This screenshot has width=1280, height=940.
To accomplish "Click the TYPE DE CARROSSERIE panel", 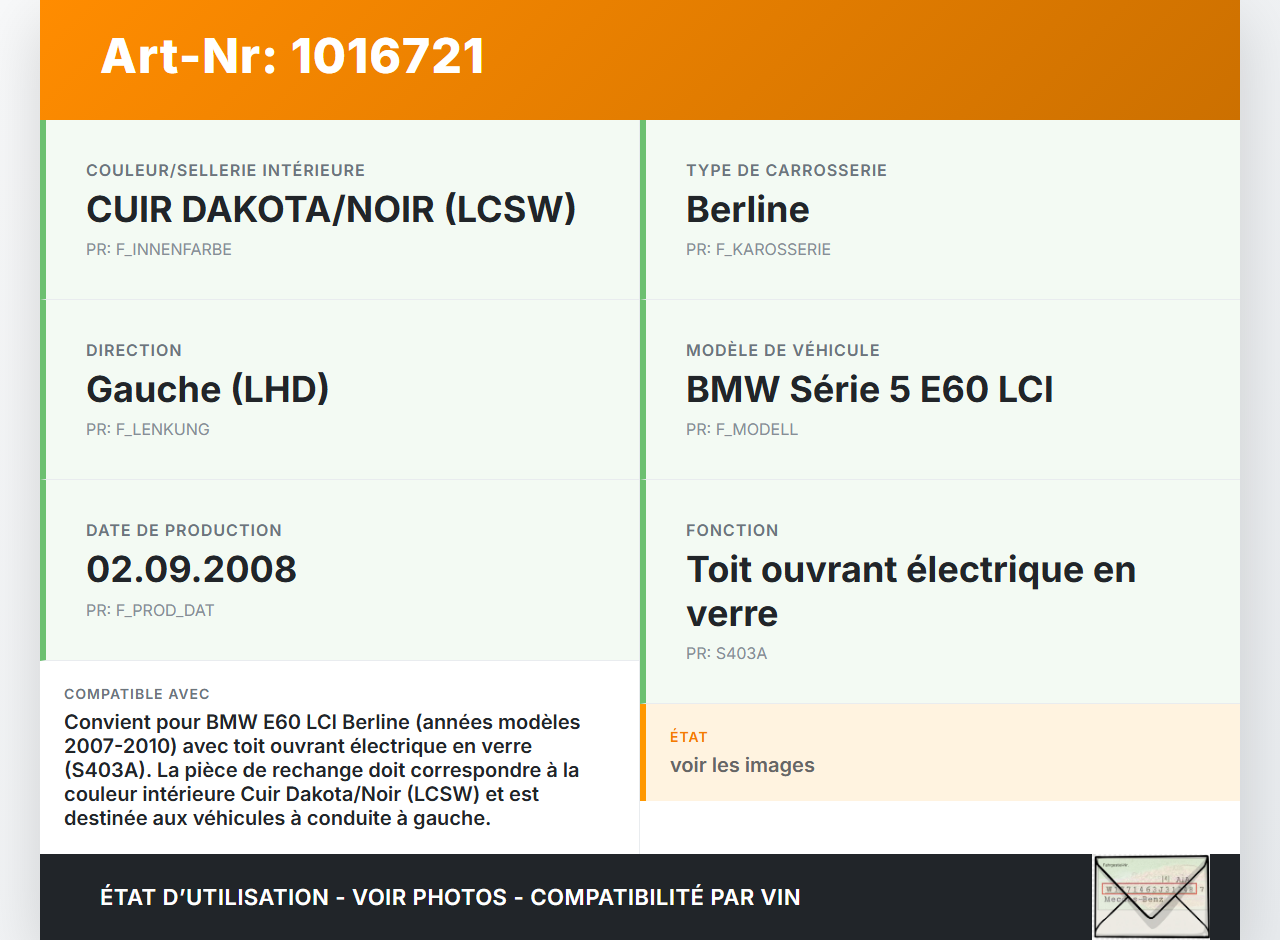I will click(x=940, y=210).
